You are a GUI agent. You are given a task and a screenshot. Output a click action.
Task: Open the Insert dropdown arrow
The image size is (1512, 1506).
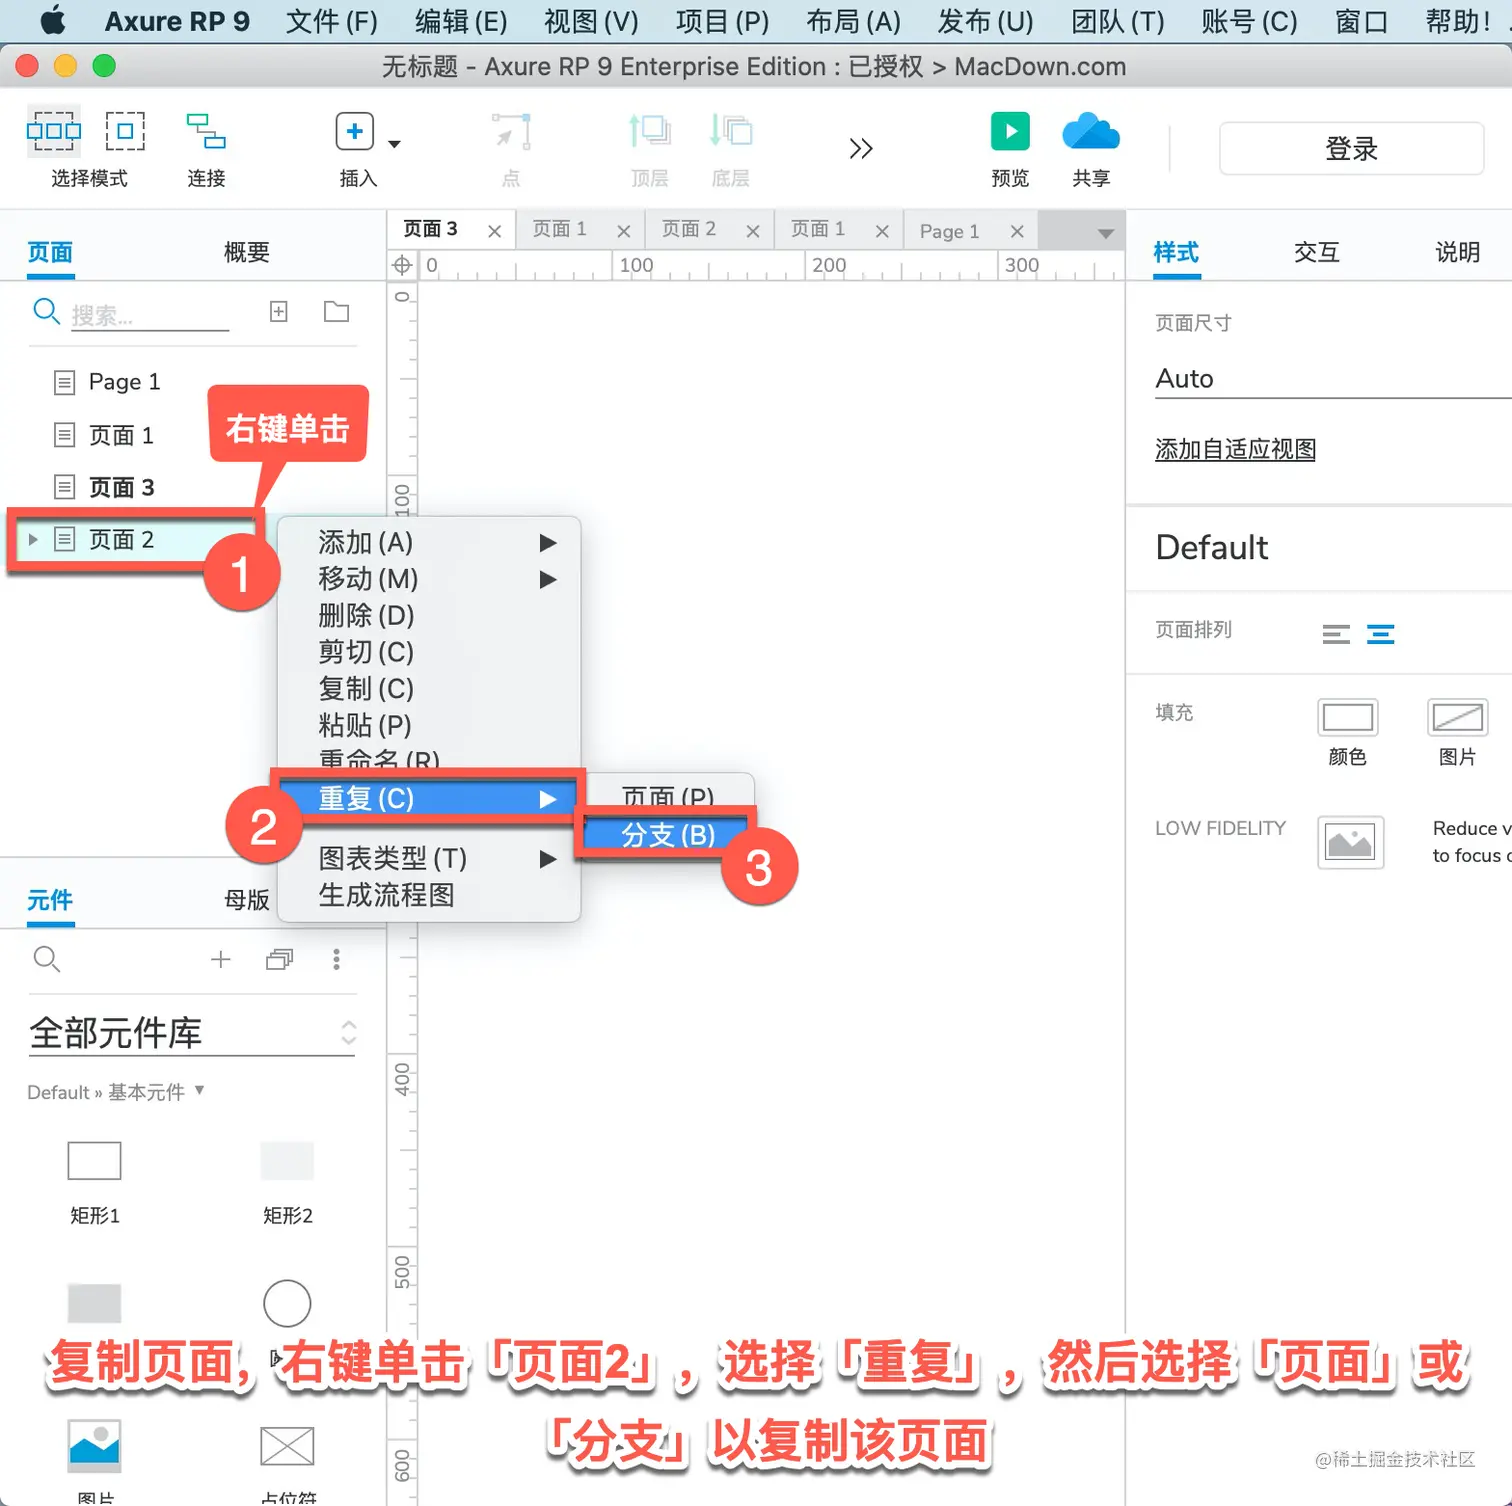coord(395,144)
